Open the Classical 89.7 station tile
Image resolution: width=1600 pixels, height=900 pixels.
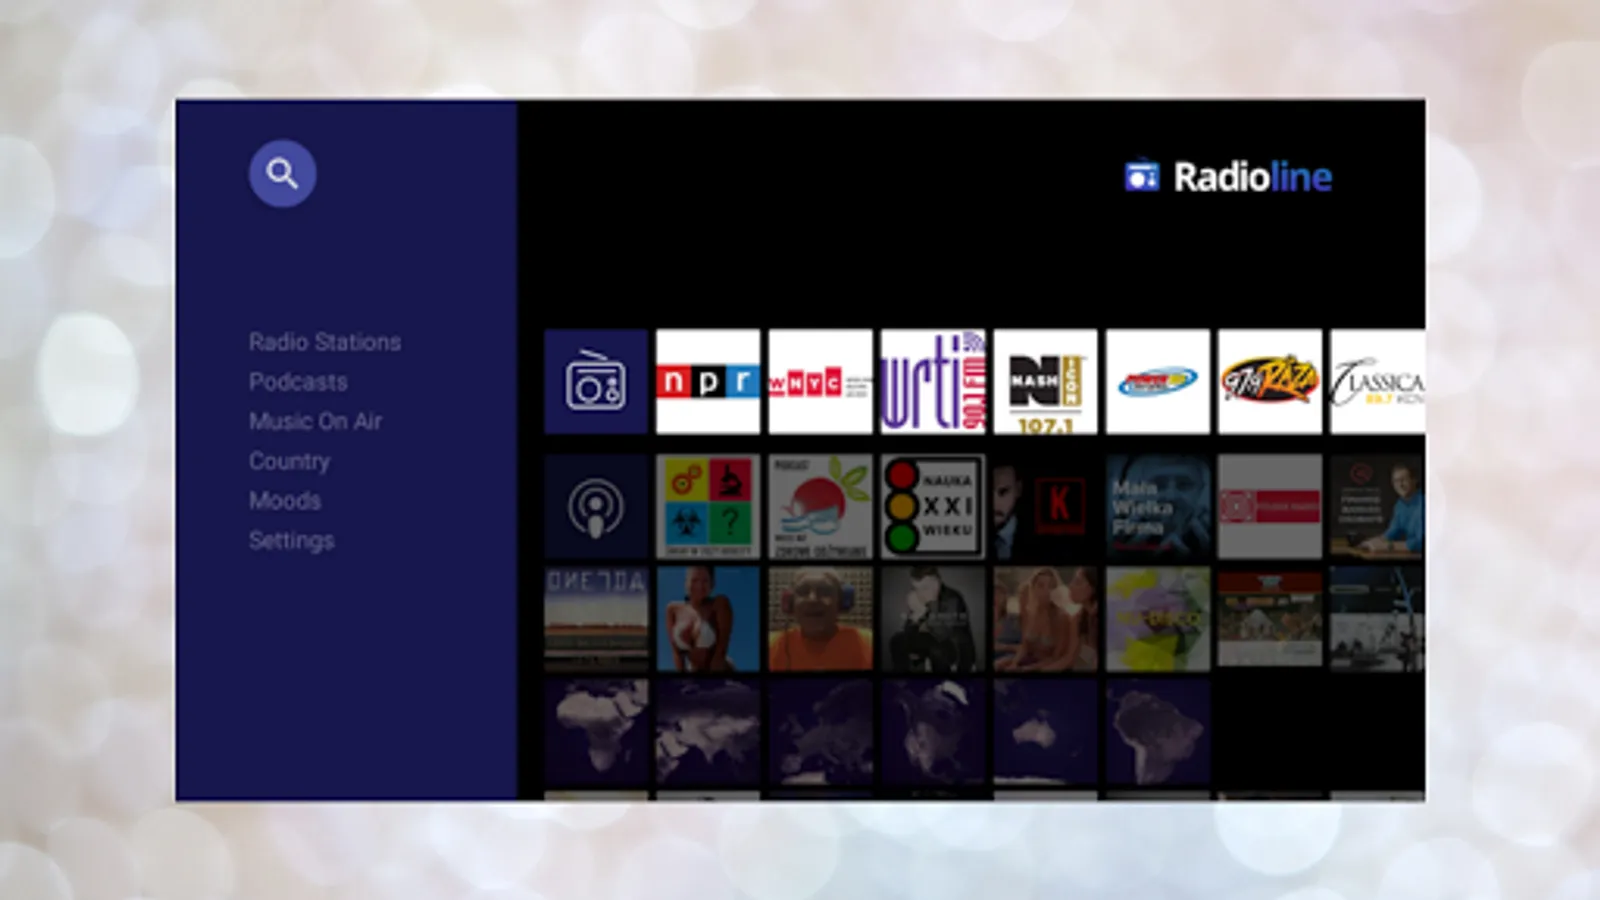[1378, 382]
